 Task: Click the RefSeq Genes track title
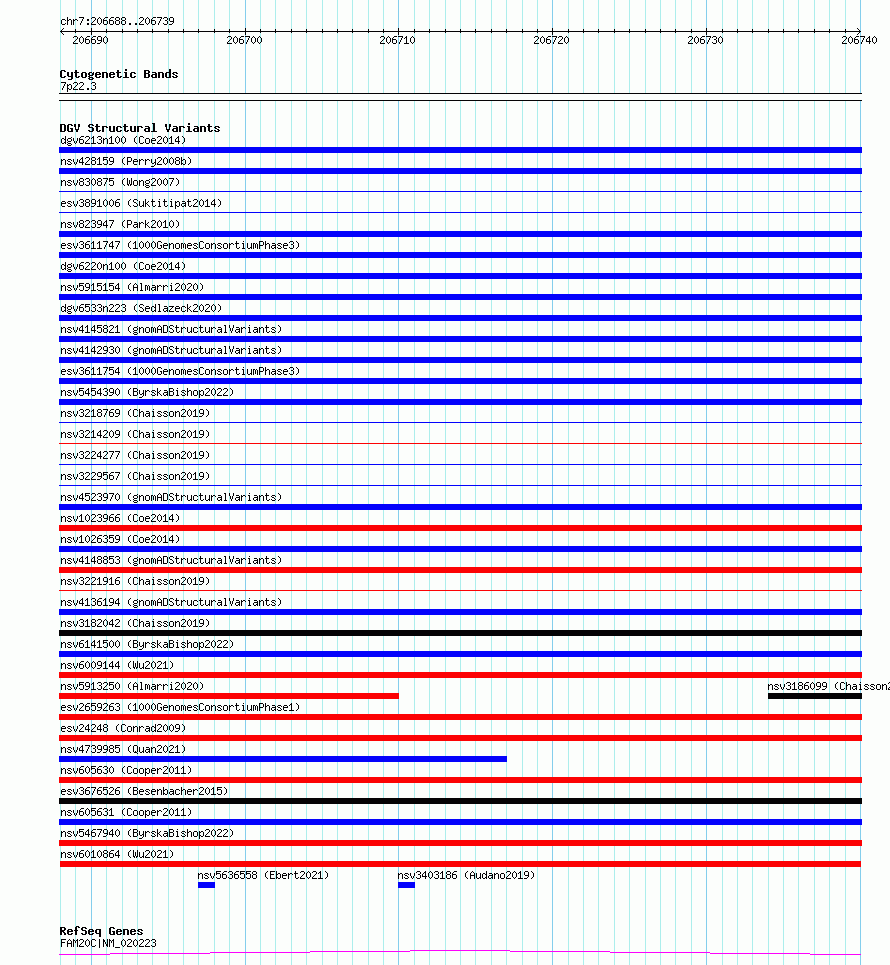click(x=101, y=931)
